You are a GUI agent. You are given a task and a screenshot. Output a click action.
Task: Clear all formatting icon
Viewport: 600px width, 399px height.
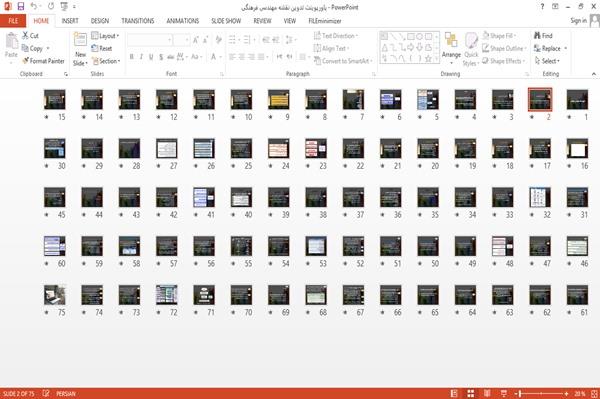(219, 39)
